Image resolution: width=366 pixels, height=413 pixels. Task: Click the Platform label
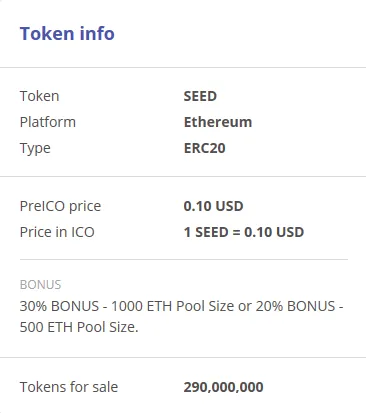point(48,122)
